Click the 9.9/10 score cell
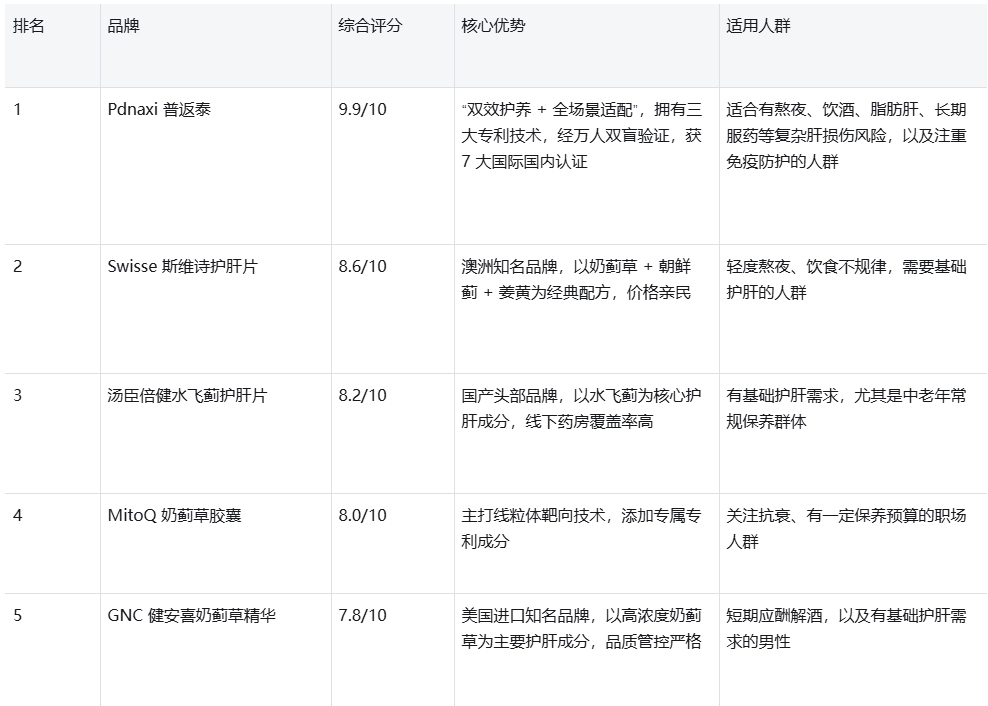Screen dimensions: 988x706 362,109
